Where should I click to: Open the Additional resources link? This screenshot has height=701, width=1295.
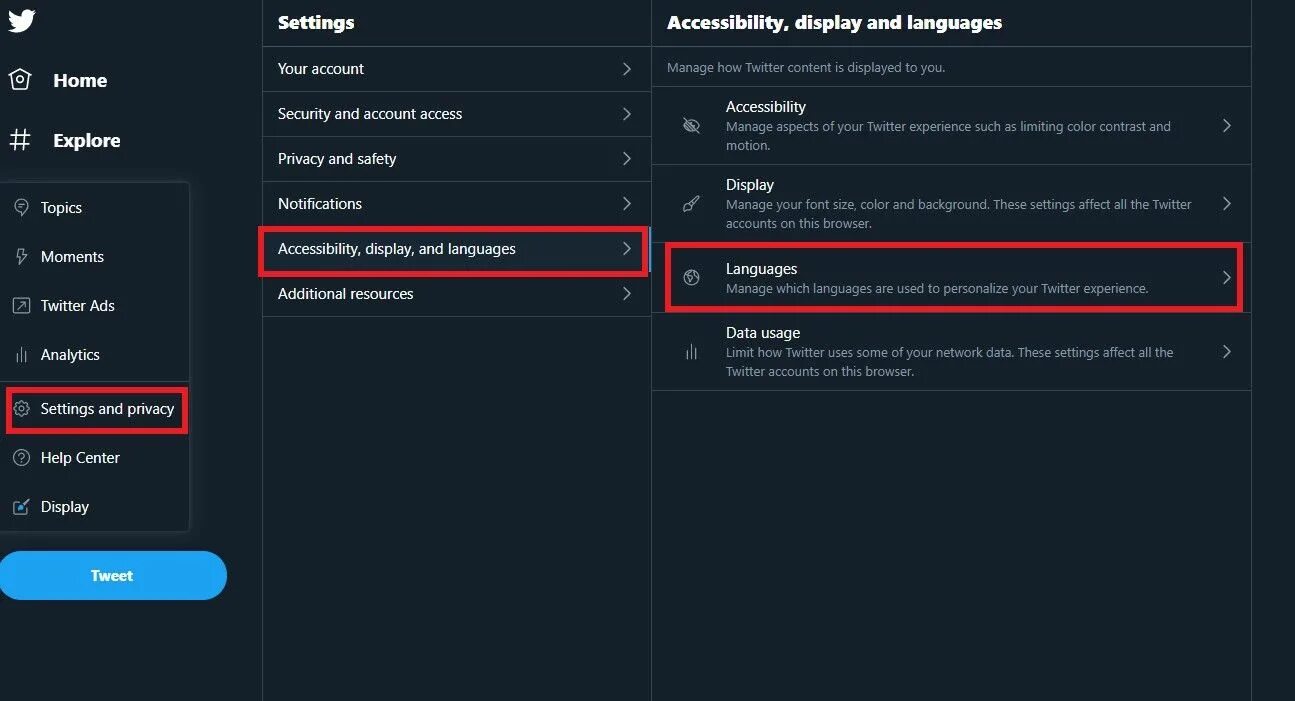click(345, 294)
